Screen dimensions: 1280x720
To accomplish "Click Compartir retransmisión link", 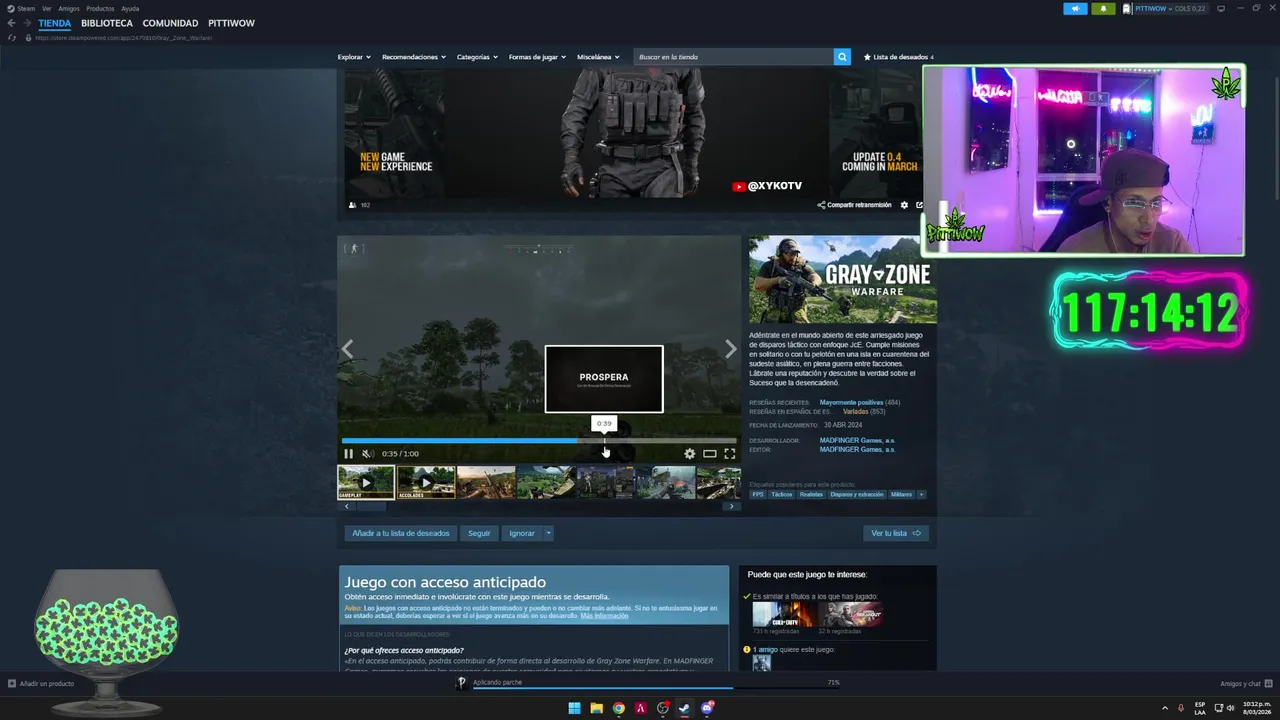I will (x=854, y=205).
